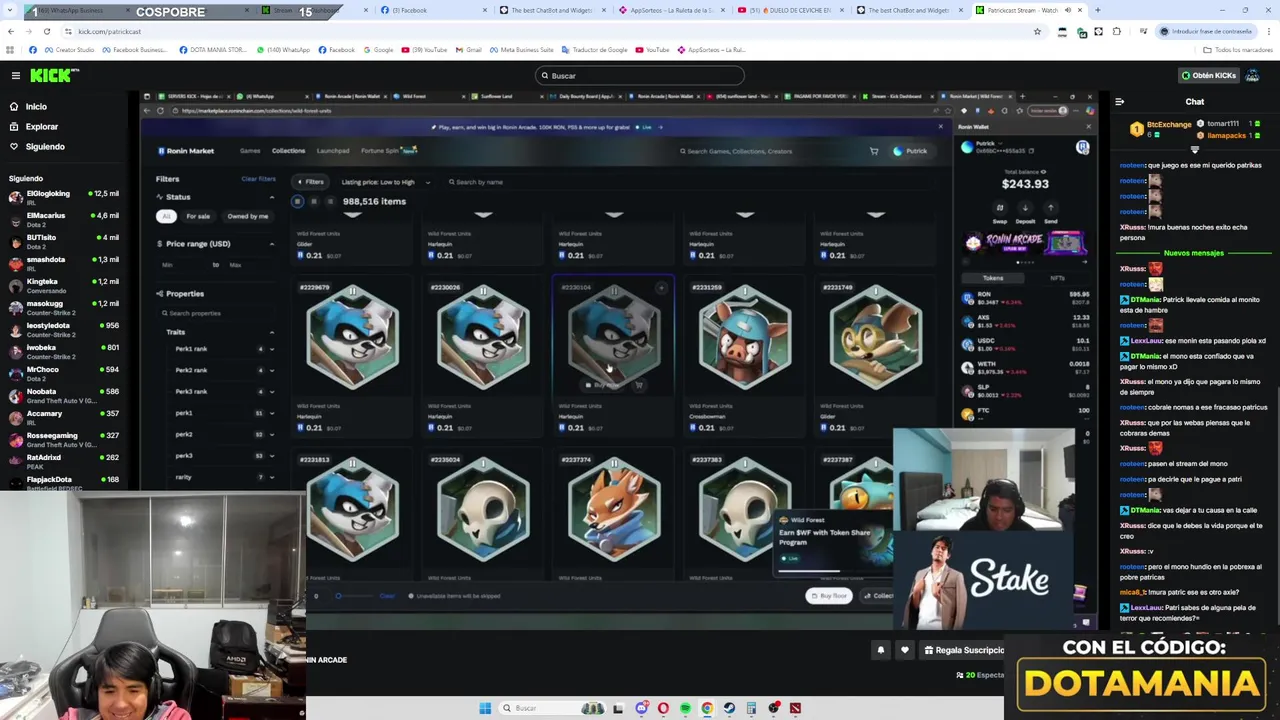
Task: Open Spotify icon in the Windows taskbar
Action: (x=685, y=708)
